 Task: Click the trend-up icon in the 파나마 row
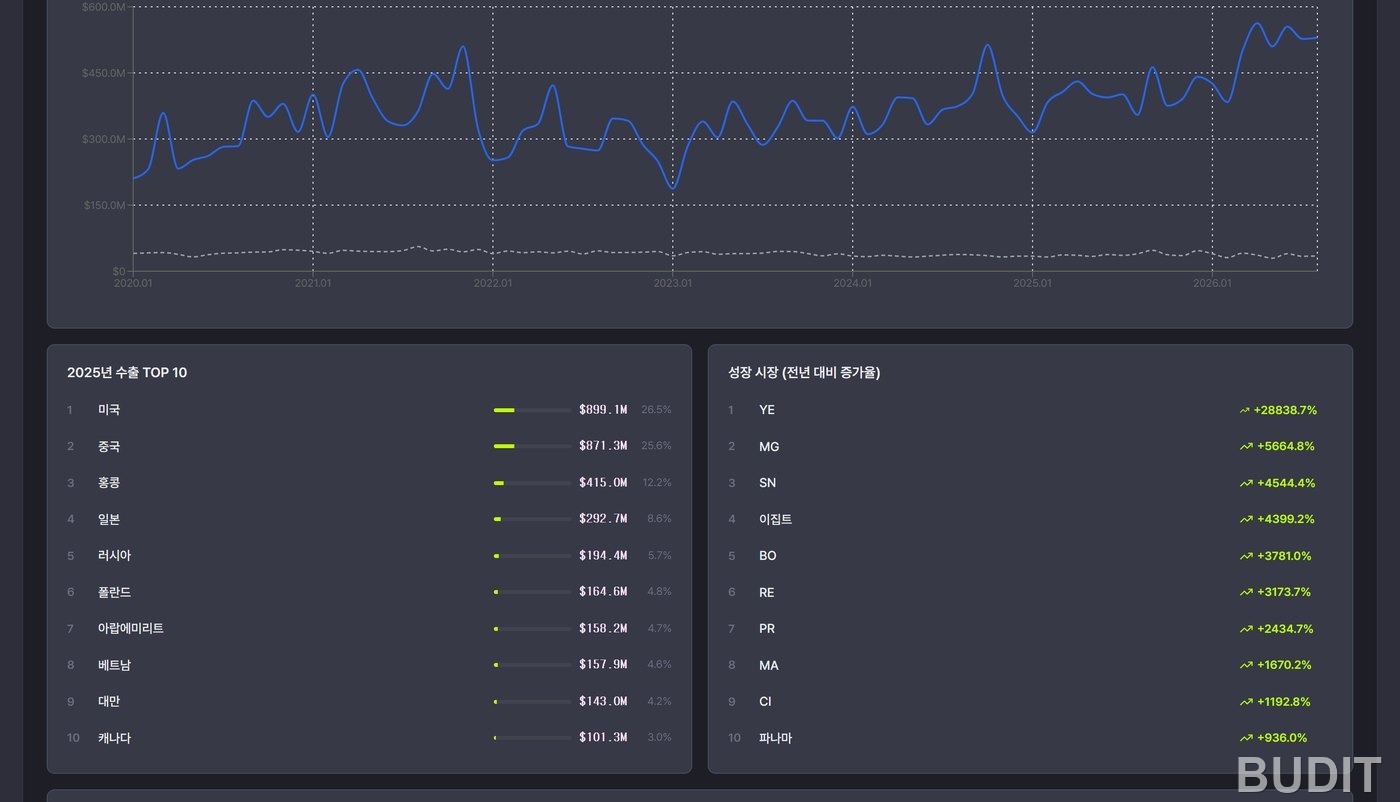1246,738
